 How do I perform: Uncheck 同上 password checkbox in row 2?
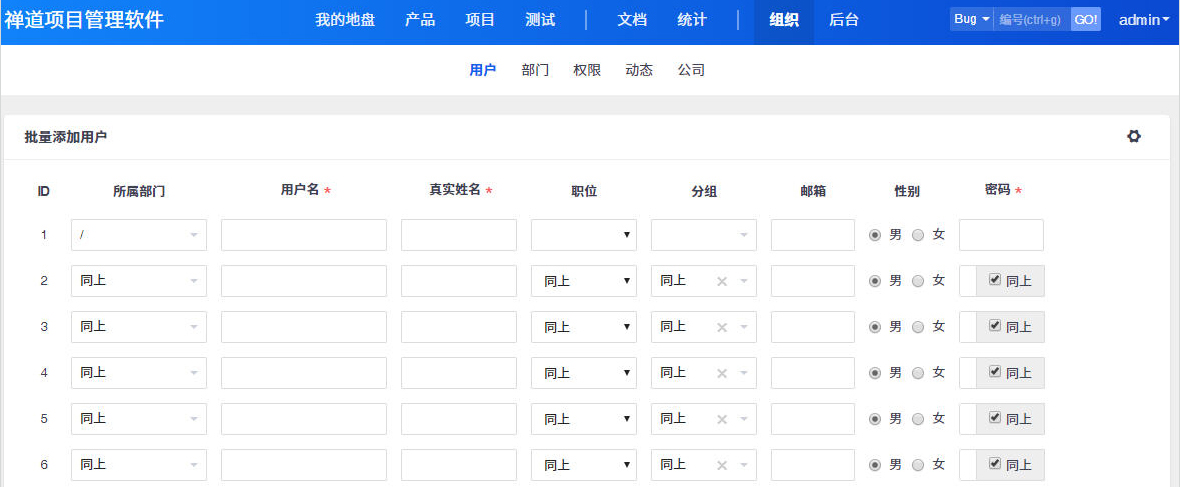(994, 280)
